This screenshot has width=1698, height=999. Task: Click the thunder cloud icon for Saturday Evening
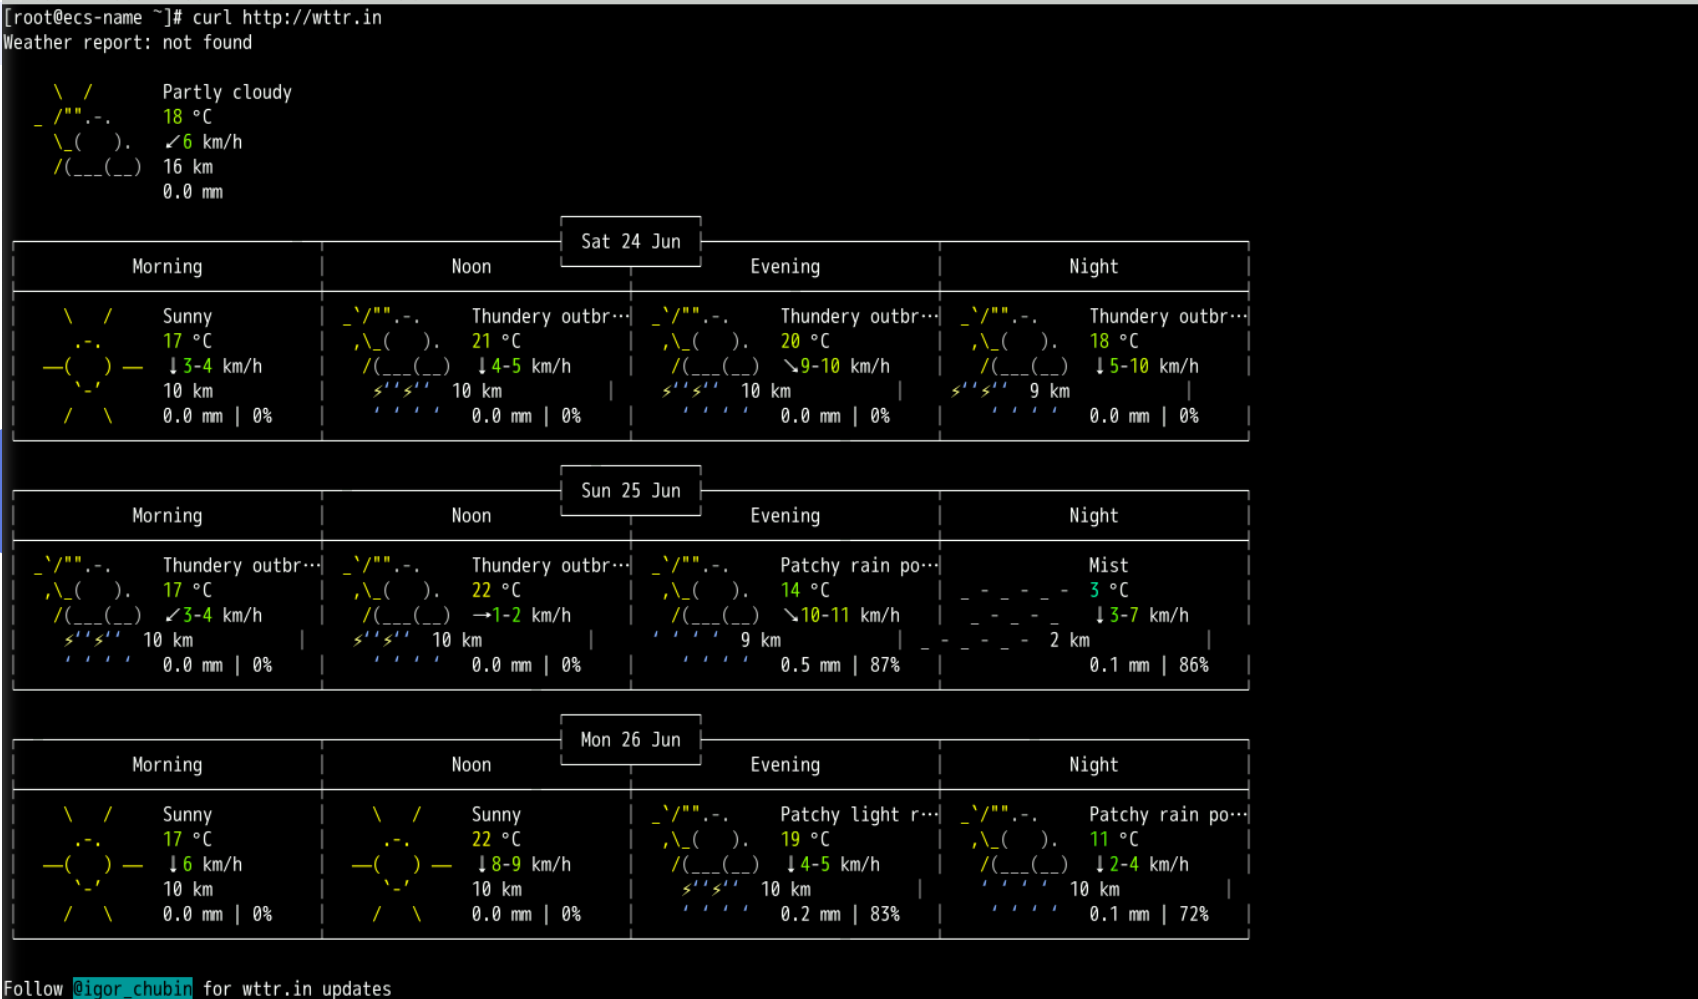point(706,364)
